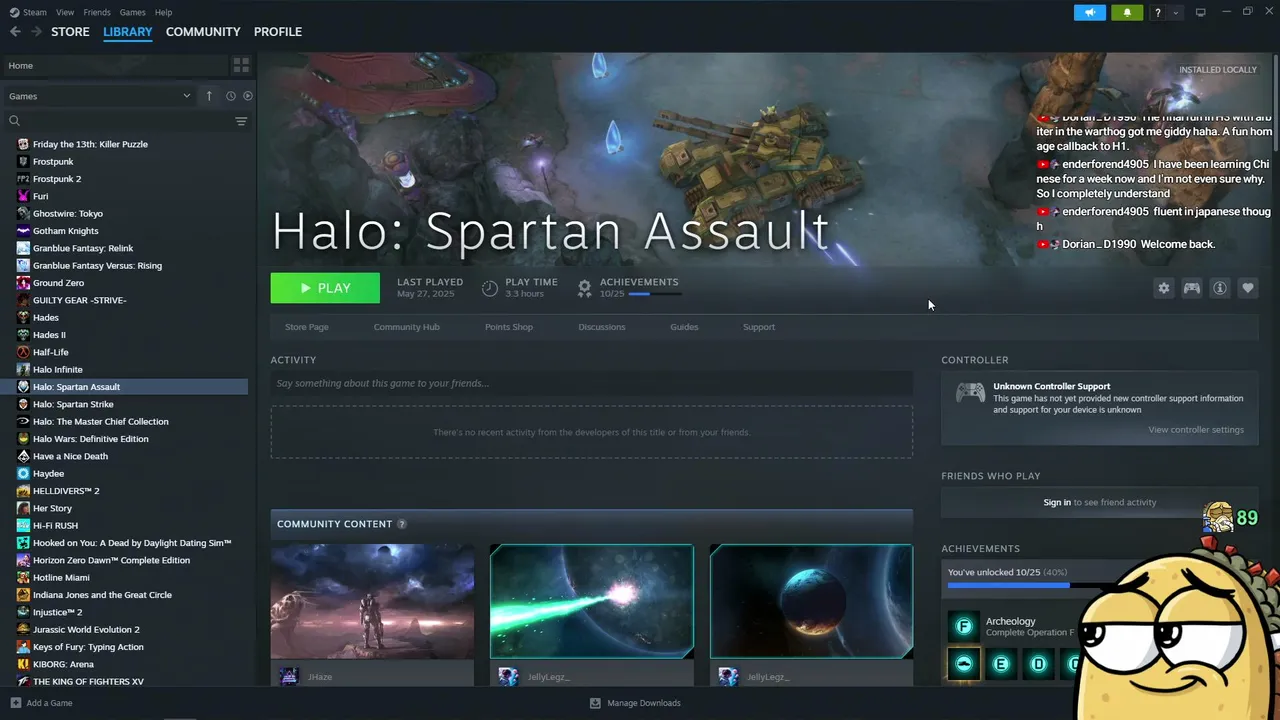Open the Store Page link
The image size is (1280, 720).
tap(306, 327)
